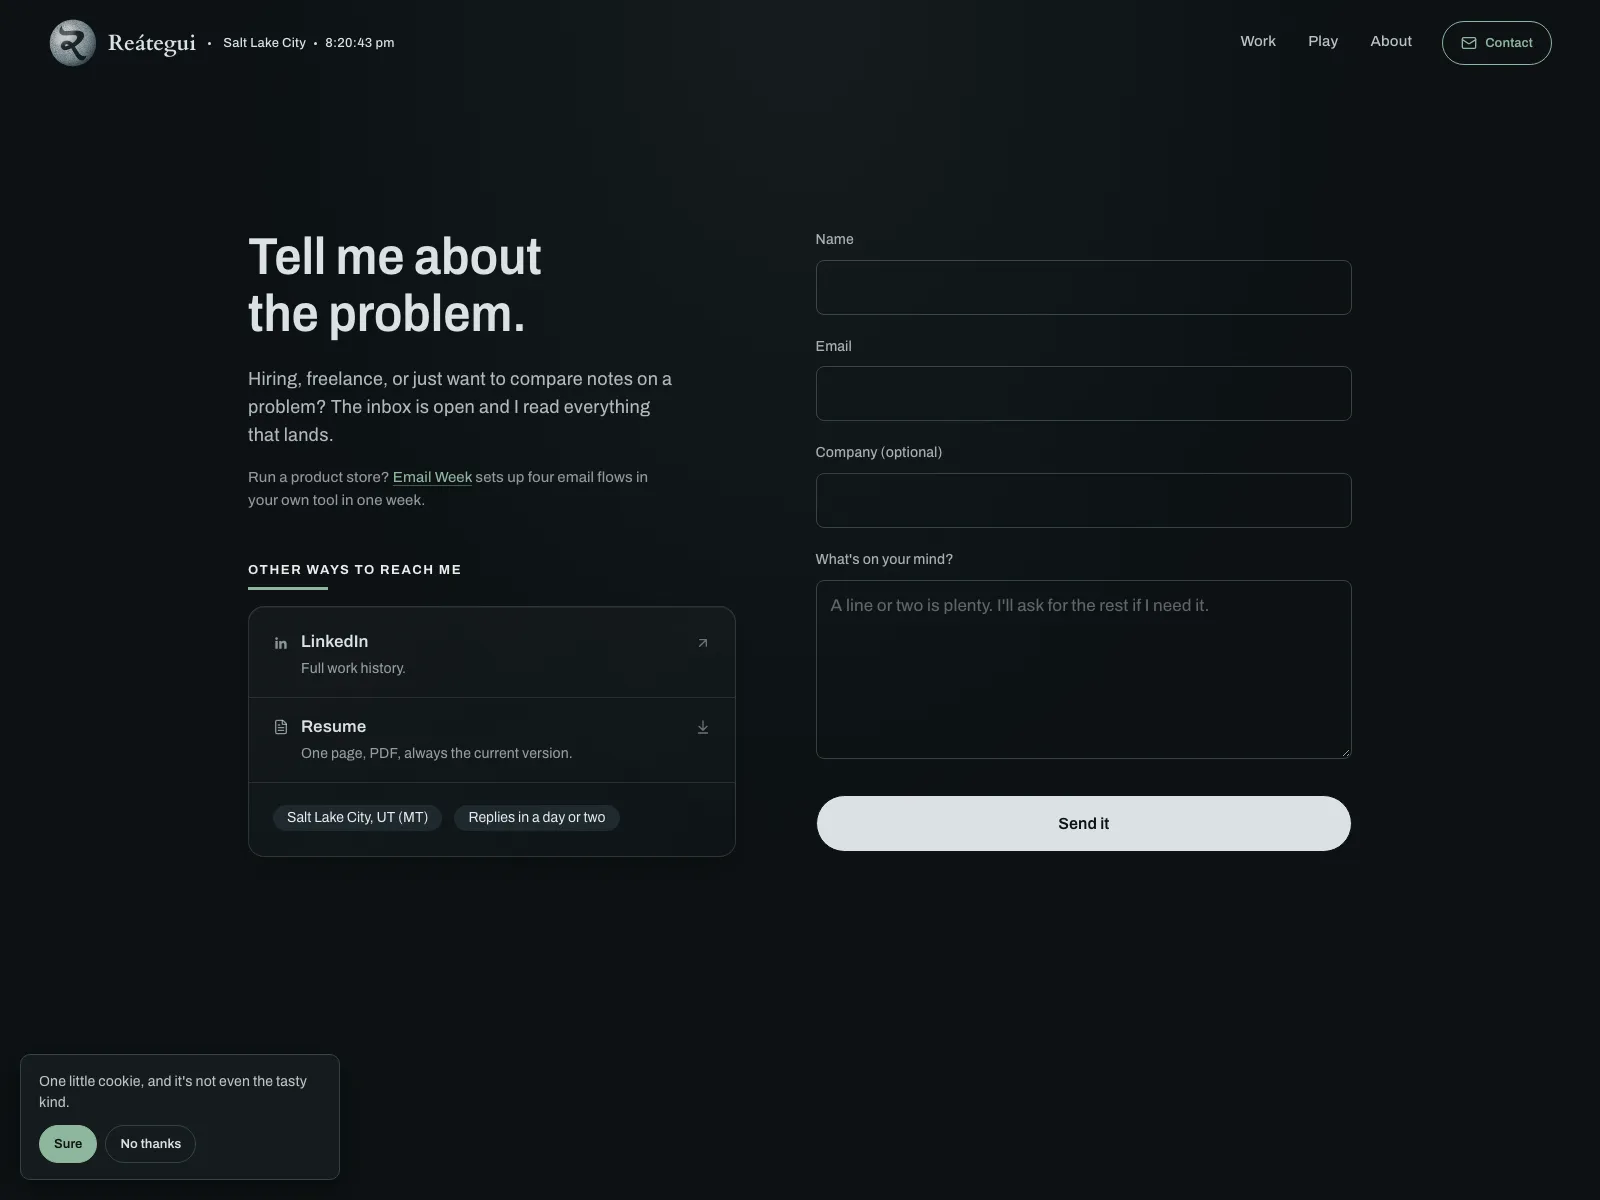Click the 'Company (optional)' label
1600x1200 pixels.
pos(879,452)
